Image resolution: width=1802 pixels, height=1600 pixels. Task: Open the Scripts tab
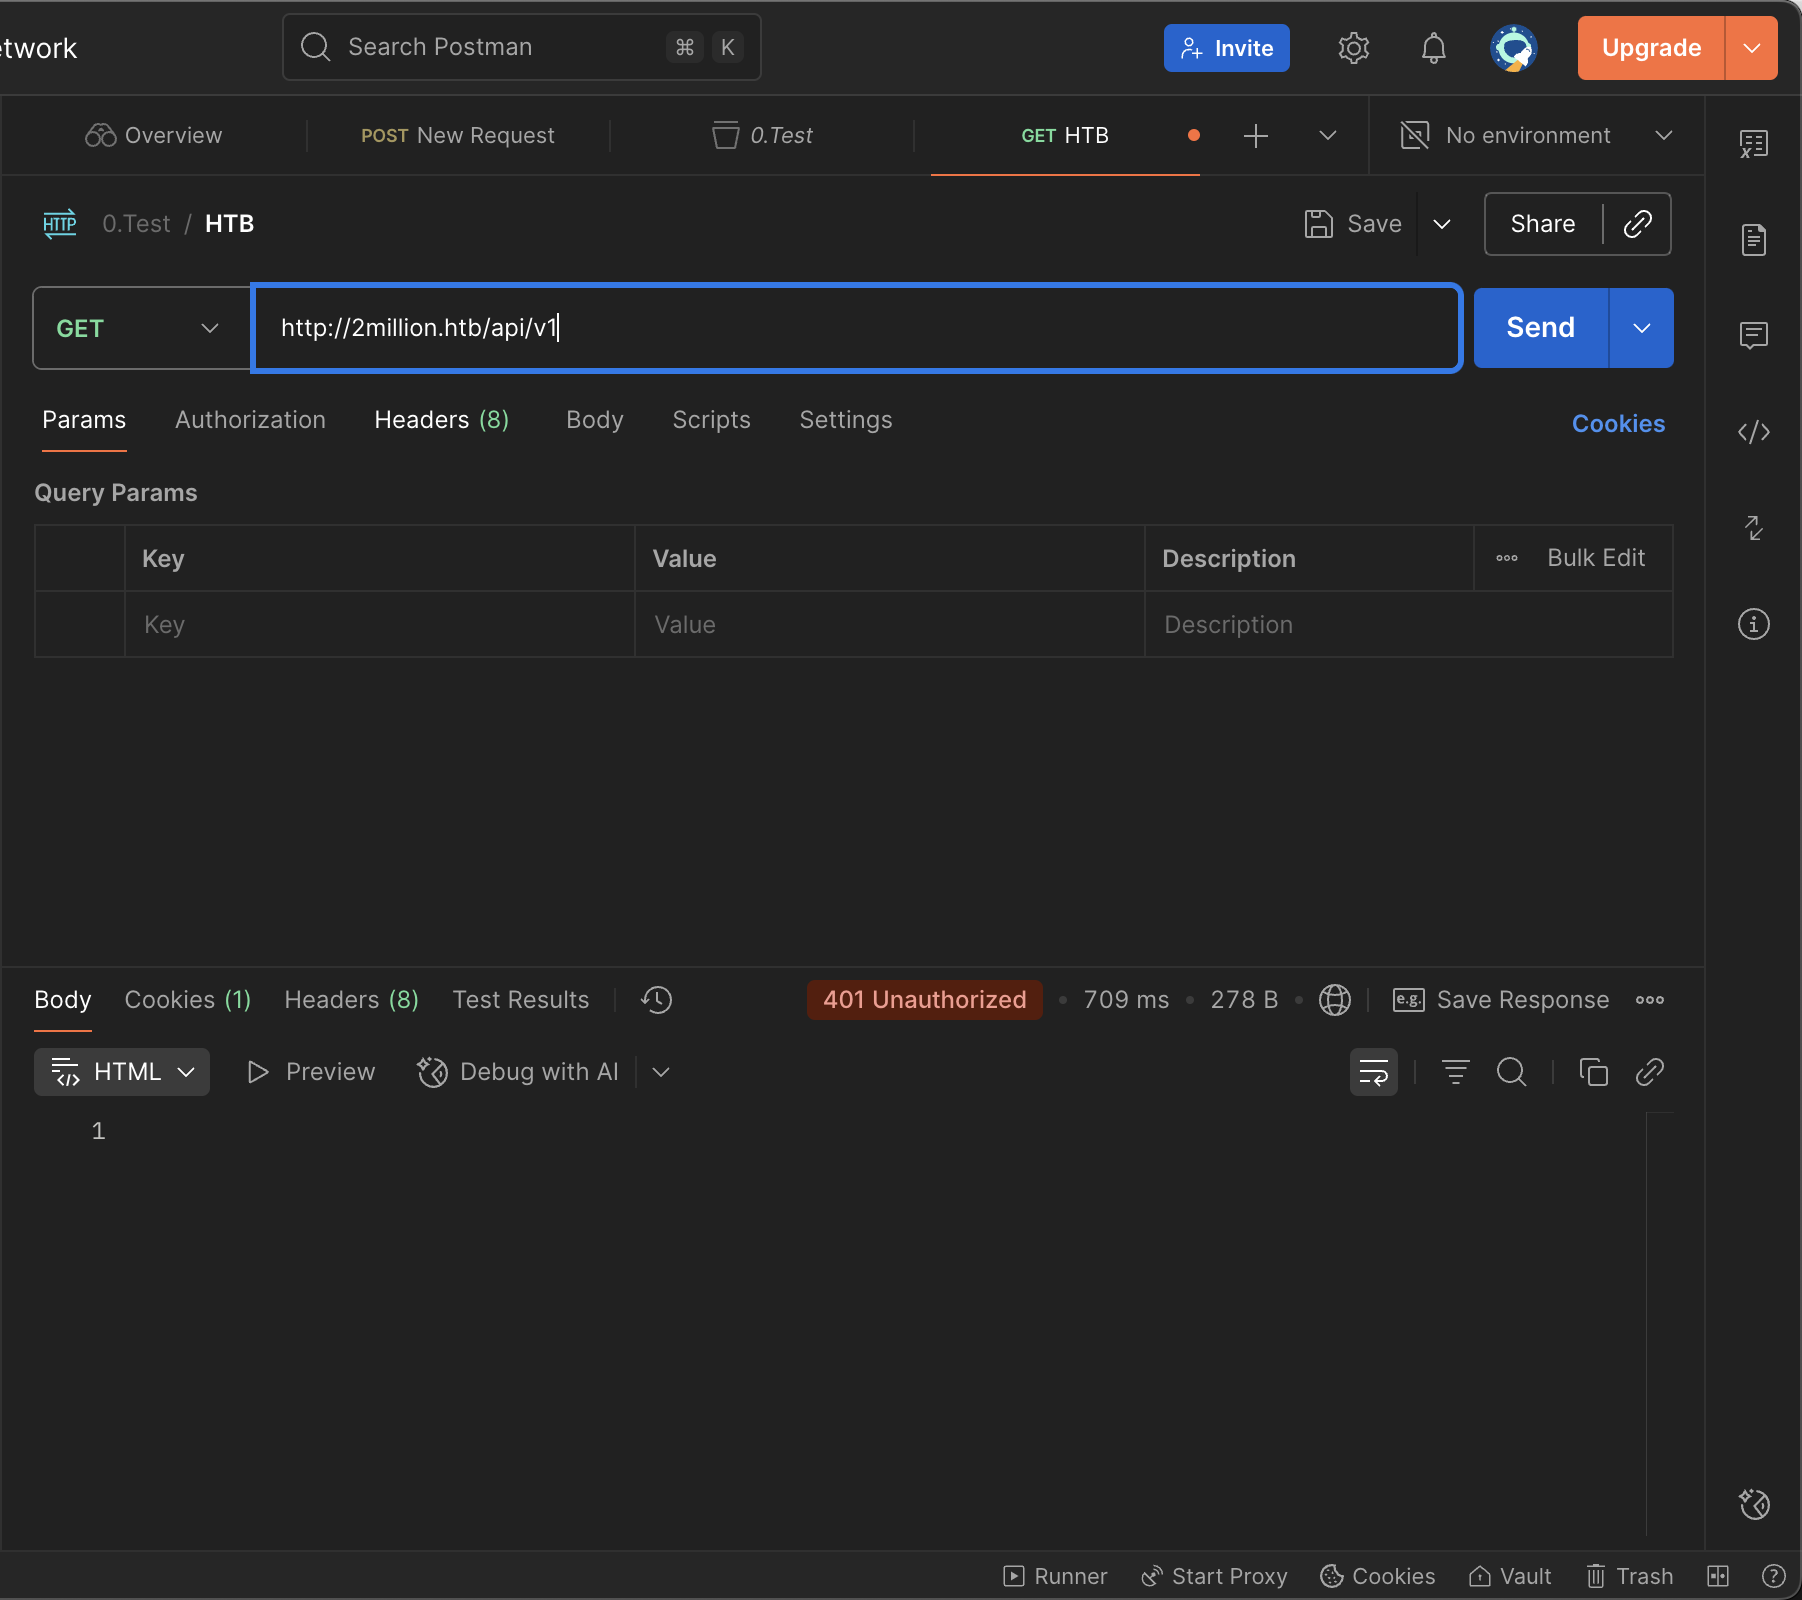(x=711, y=420)
